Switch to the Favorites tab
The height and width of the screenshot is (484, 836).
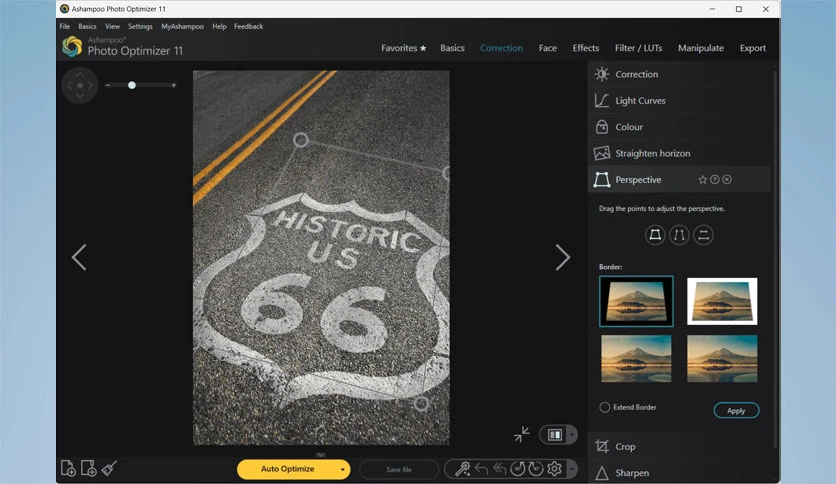point(404,48)
